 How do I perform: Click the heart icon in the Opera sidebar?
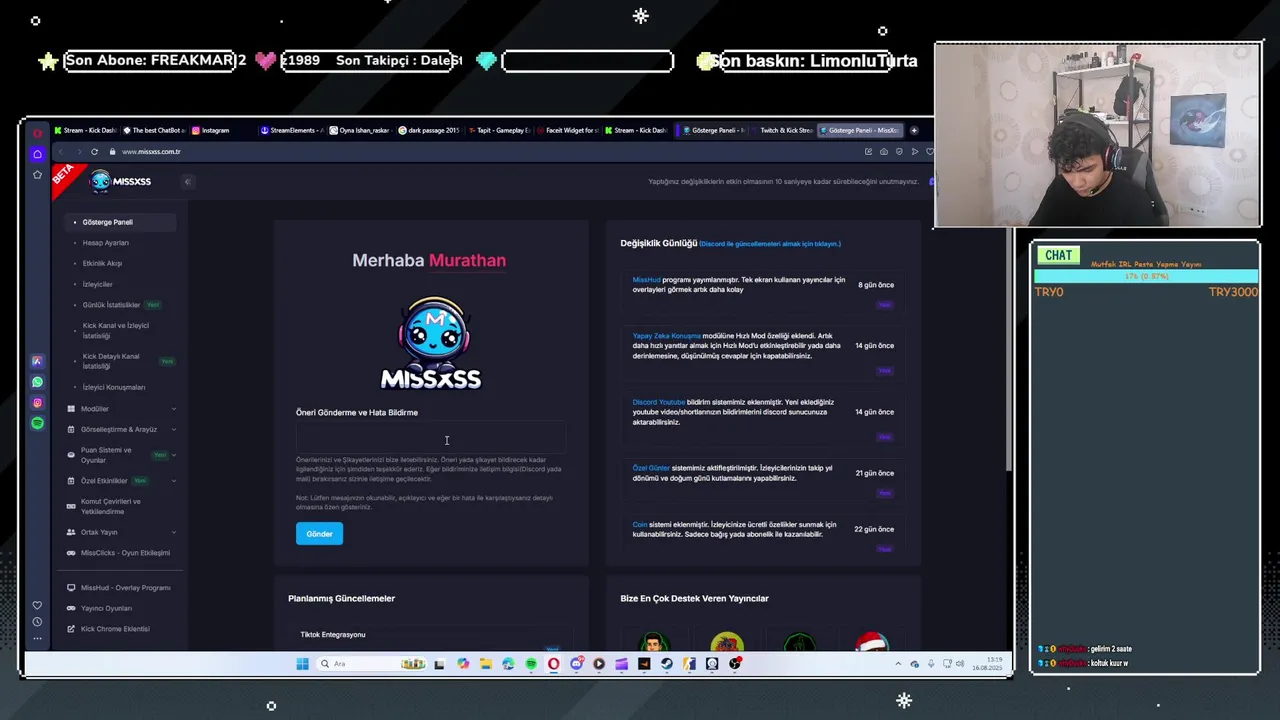(37, 605)
